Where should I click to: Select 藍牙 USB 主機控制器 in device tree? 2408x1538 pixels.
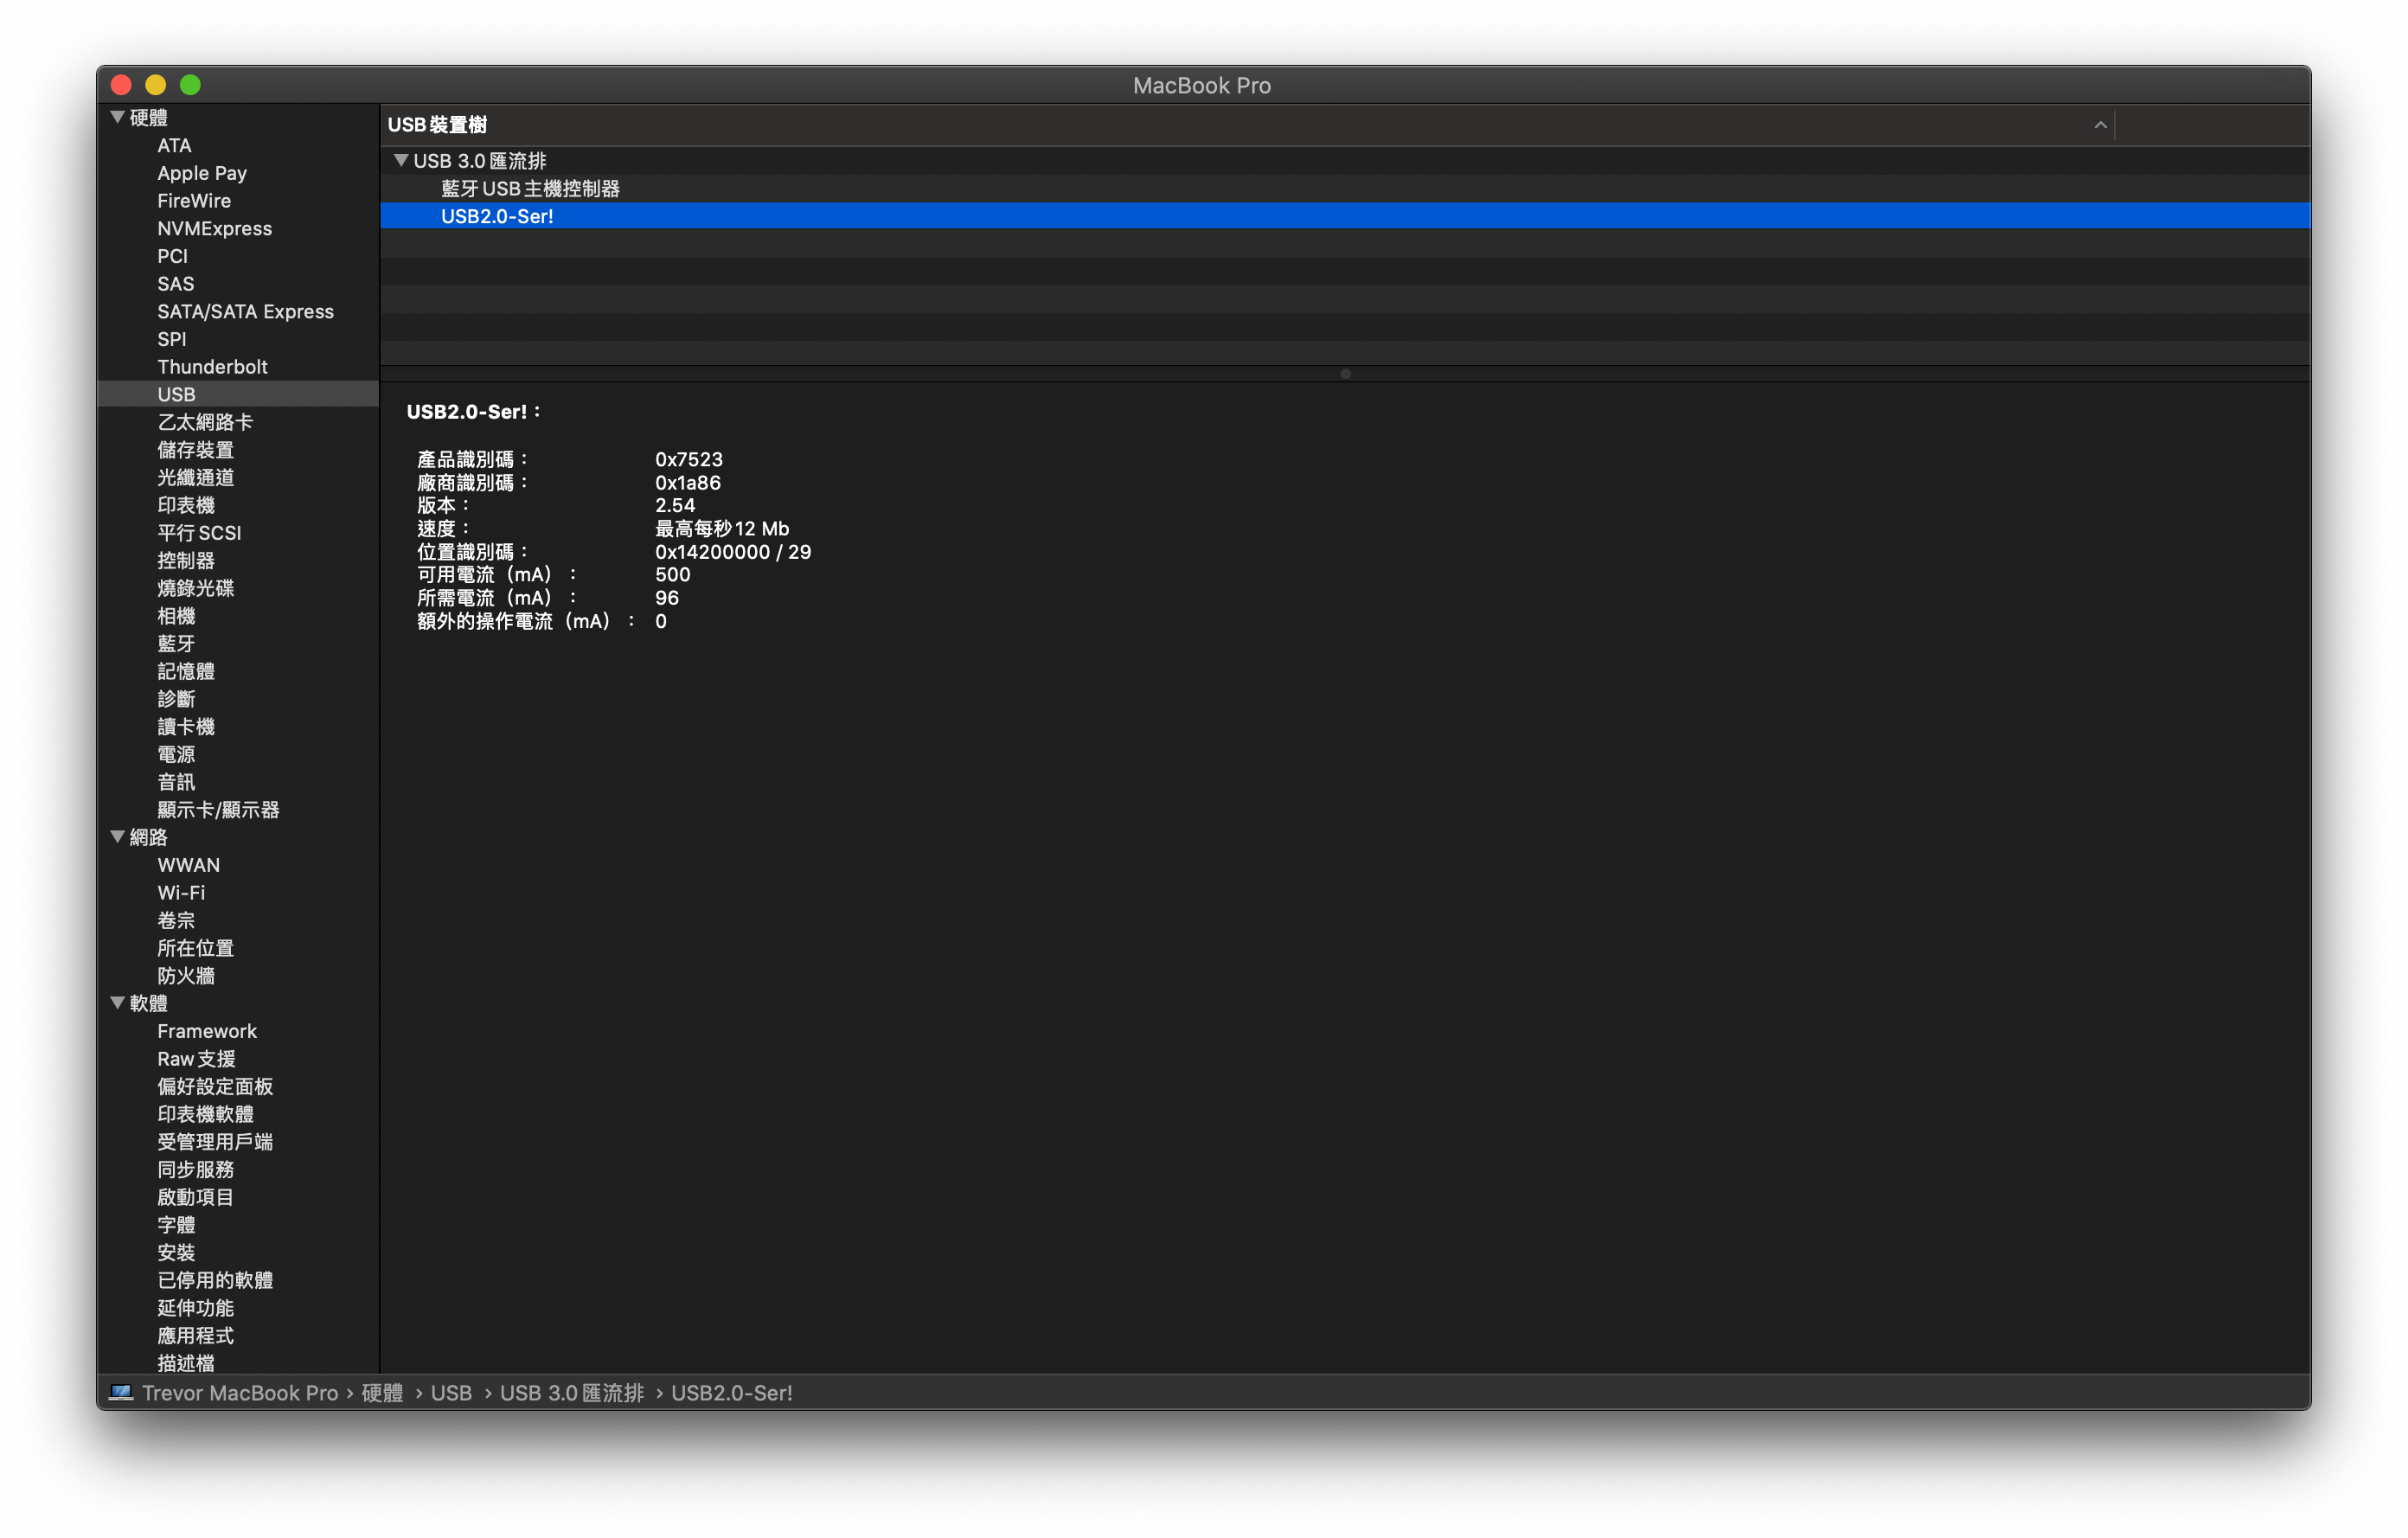(530, 188)
